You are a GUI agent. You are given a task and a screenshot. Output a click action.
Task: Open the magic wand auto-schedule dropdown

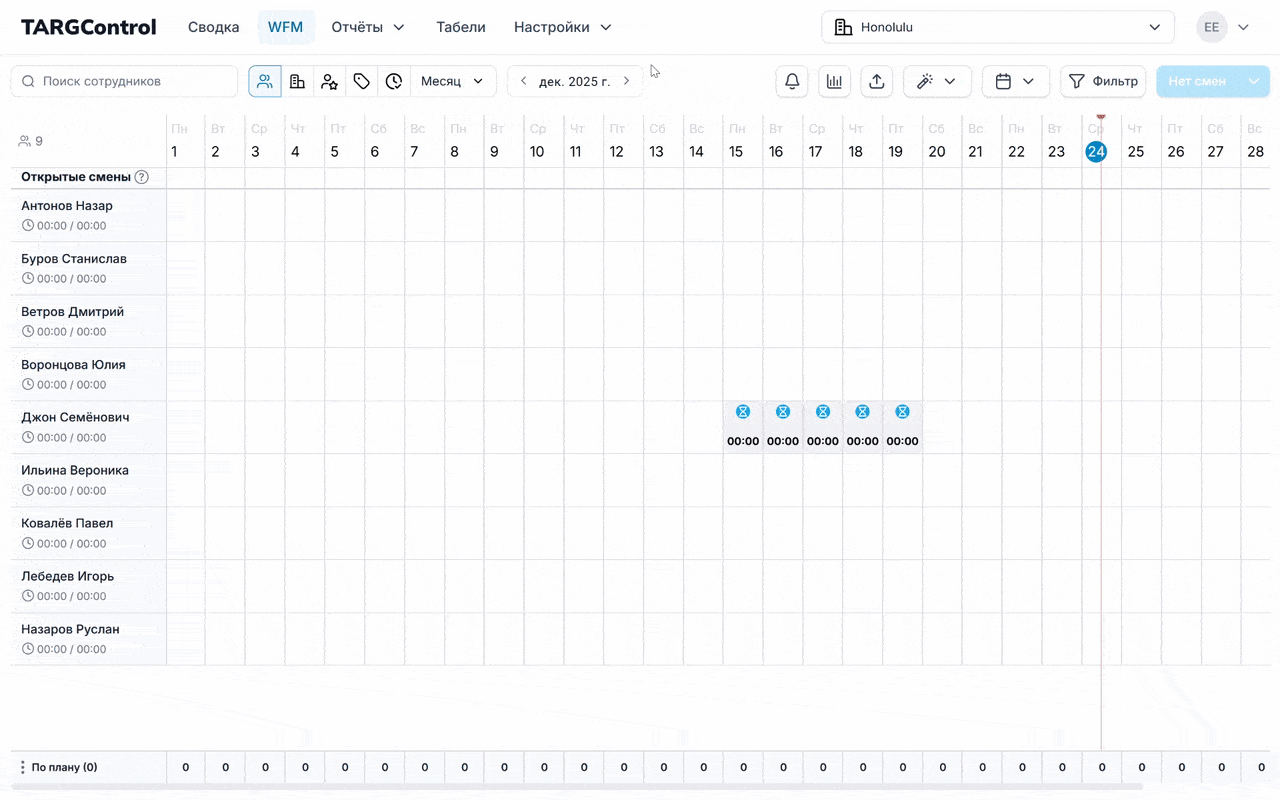pyautogui.click(x=937, y=81)
